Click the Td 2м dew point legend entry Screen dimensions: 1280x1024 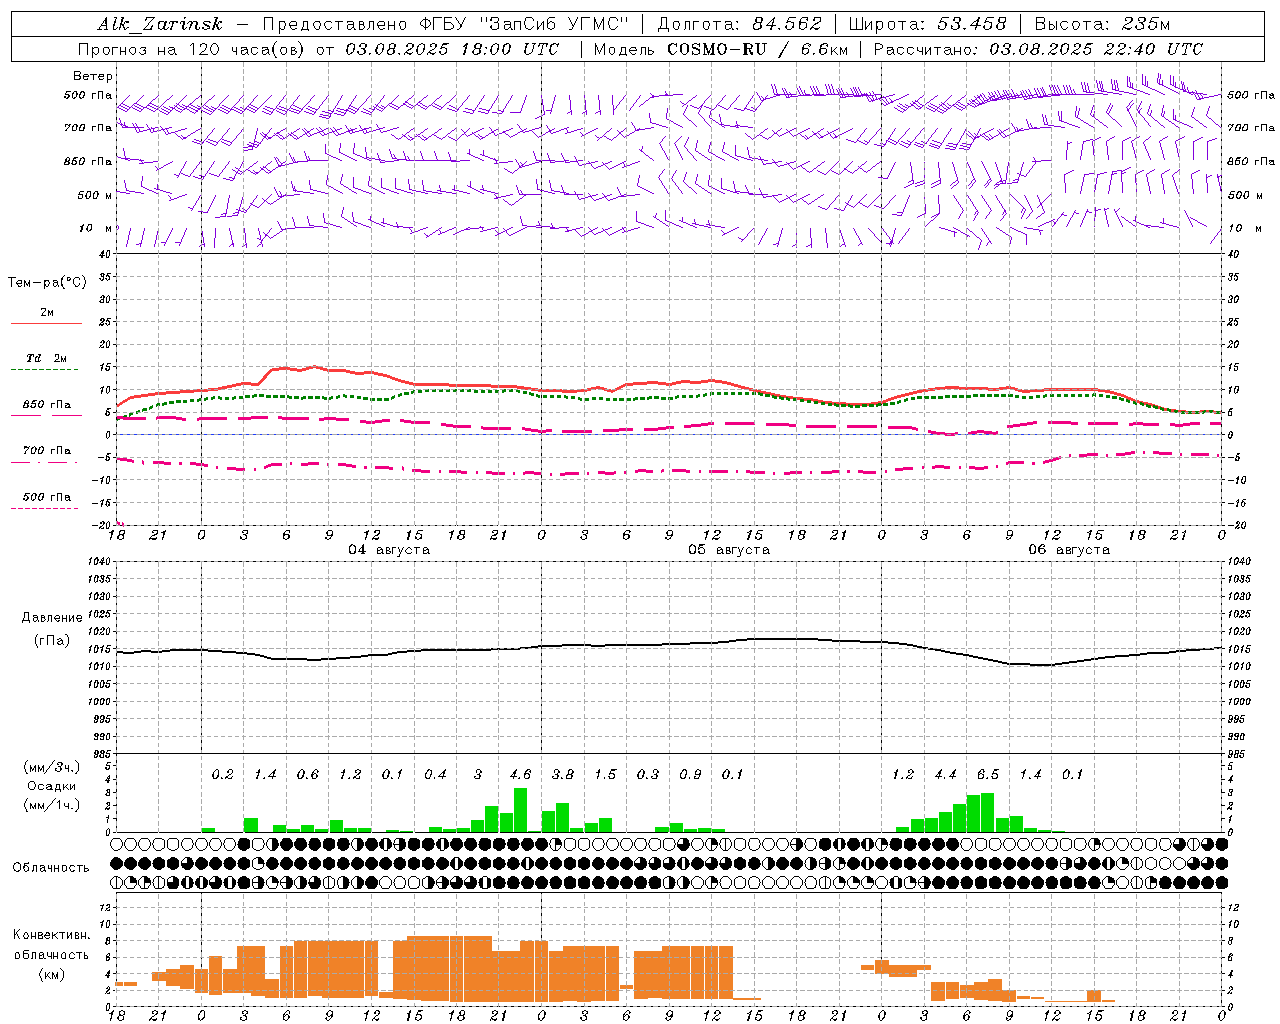47,358
